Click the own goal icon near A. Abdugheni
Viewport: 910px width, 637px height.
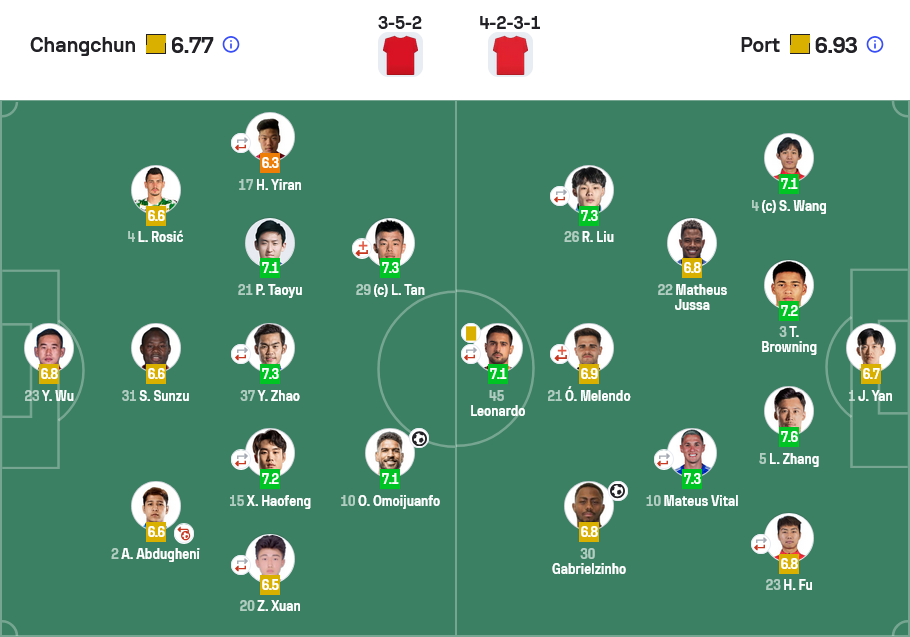pos(185,533)
